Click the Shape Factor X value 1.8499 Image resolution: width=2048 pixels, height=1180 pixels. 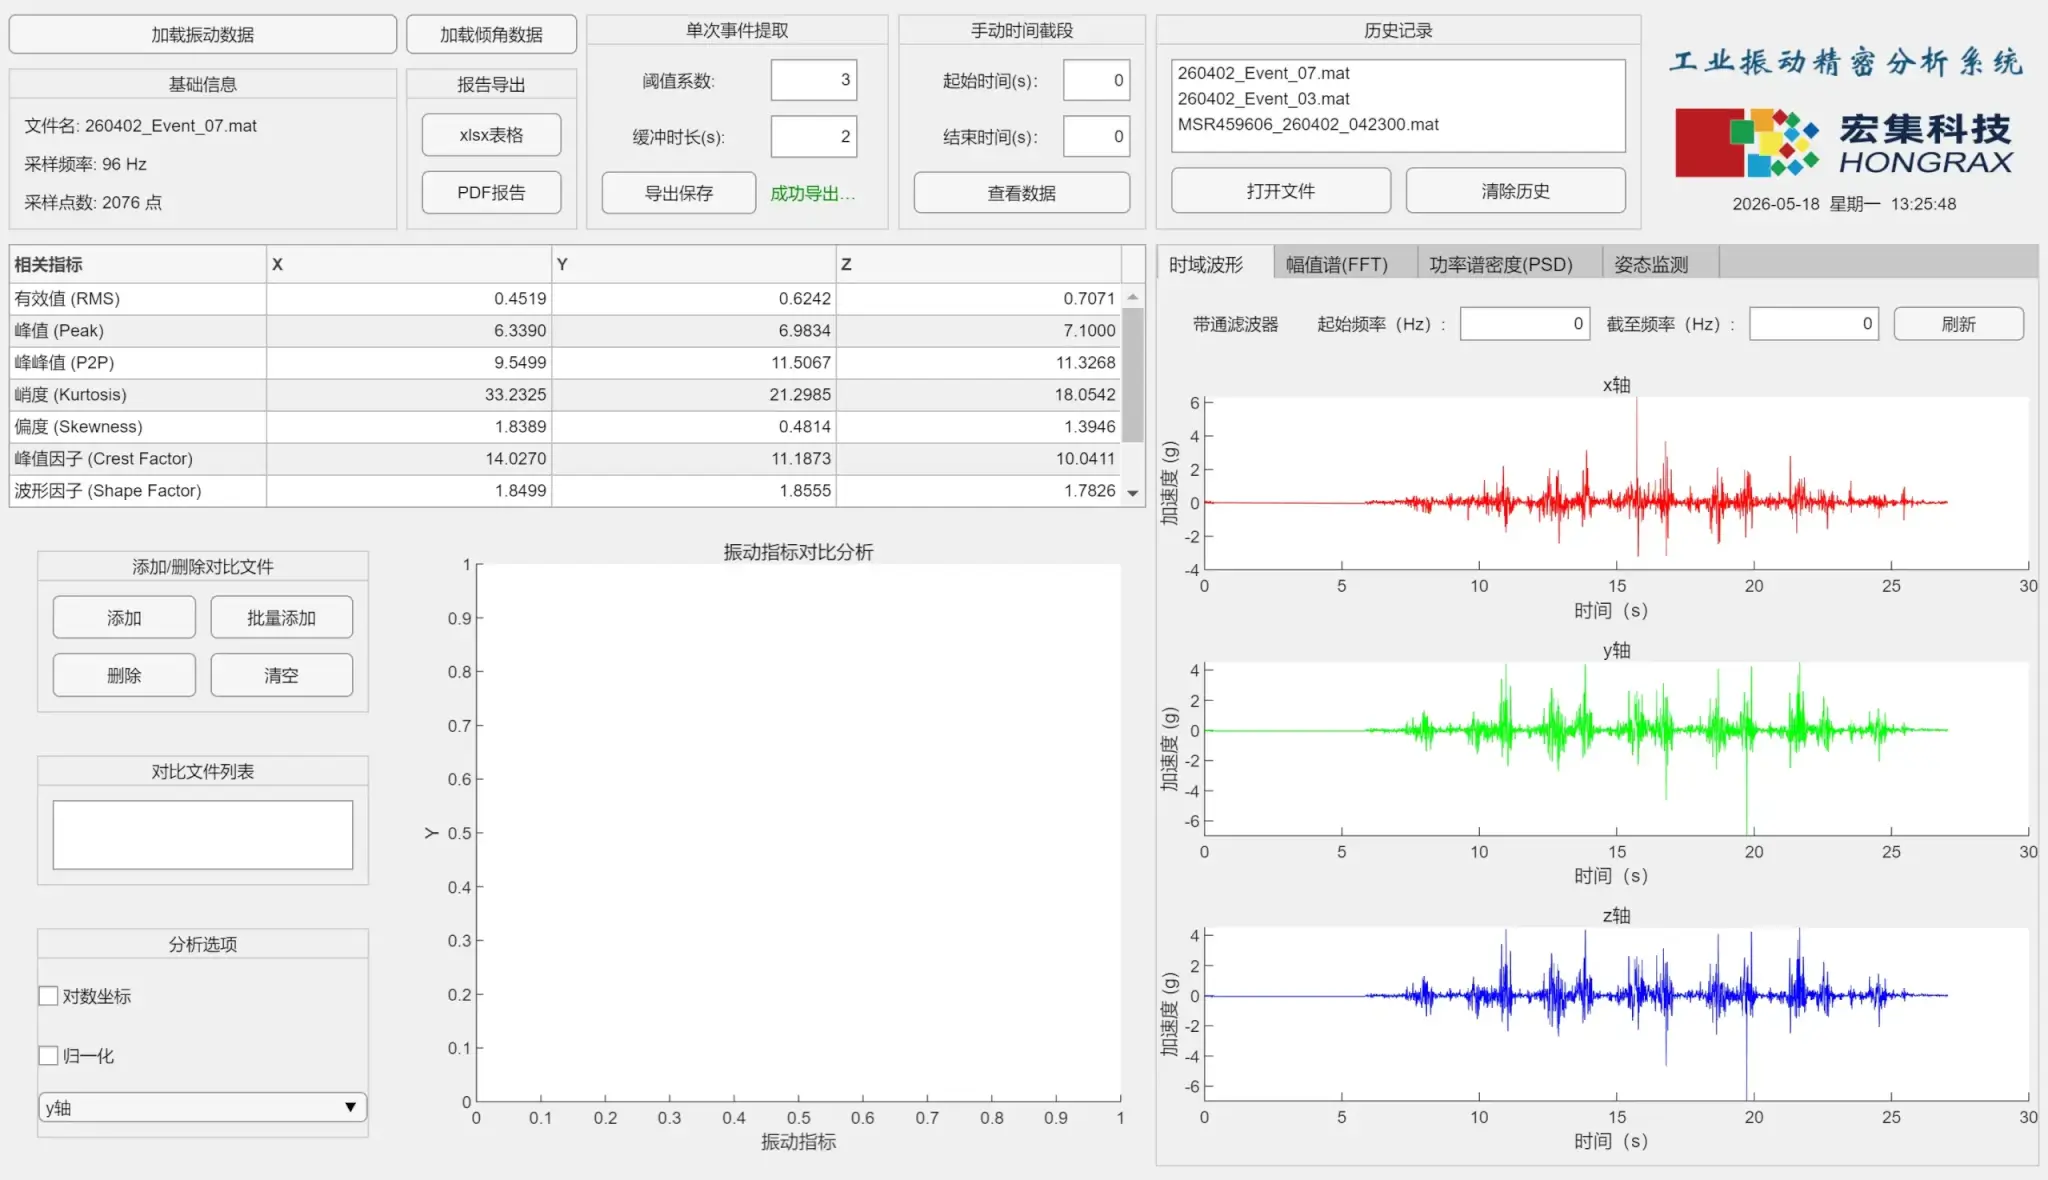point(520,490)
